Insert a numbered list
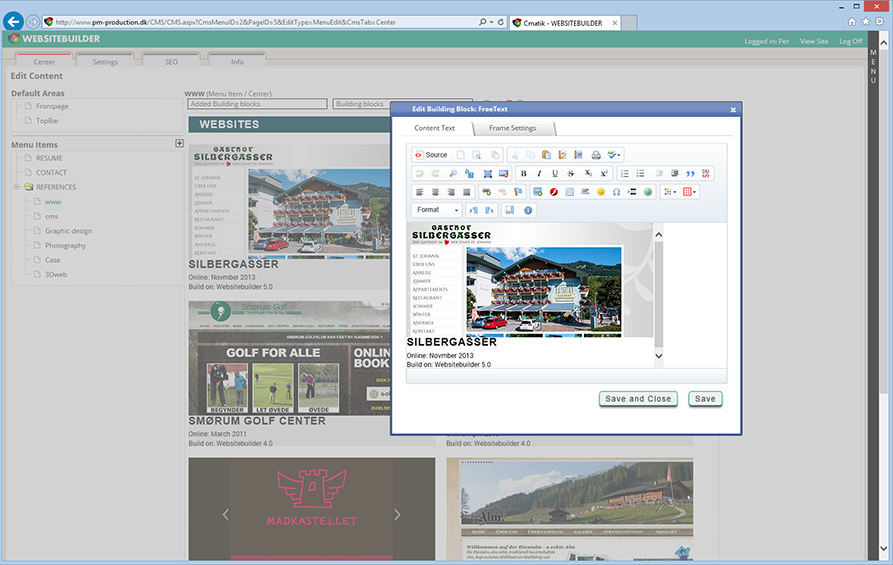 click(625, 174)
